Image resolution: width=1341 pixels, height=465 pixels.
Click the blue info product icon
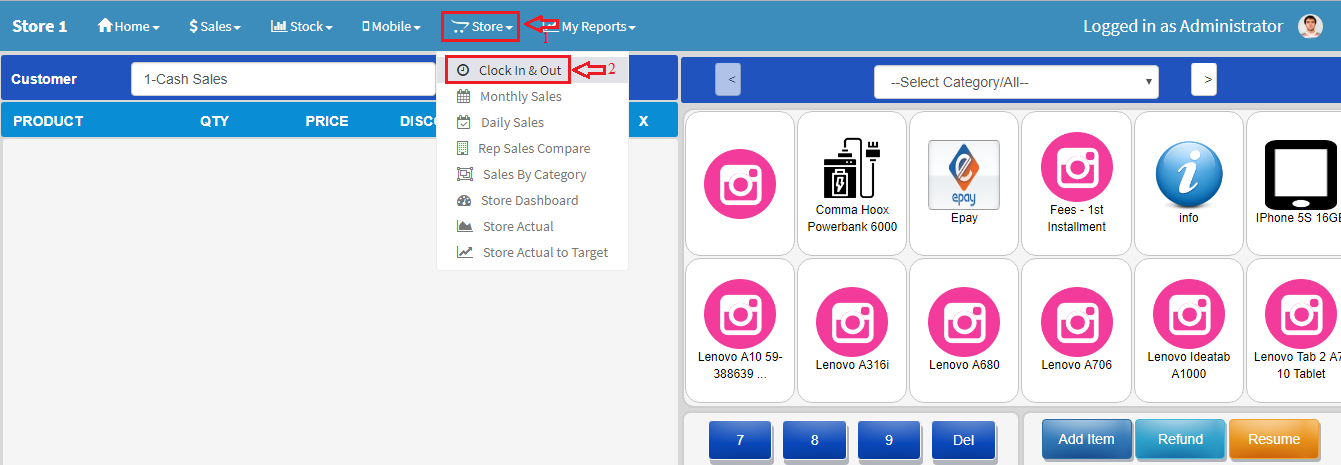pos(1188,174)
